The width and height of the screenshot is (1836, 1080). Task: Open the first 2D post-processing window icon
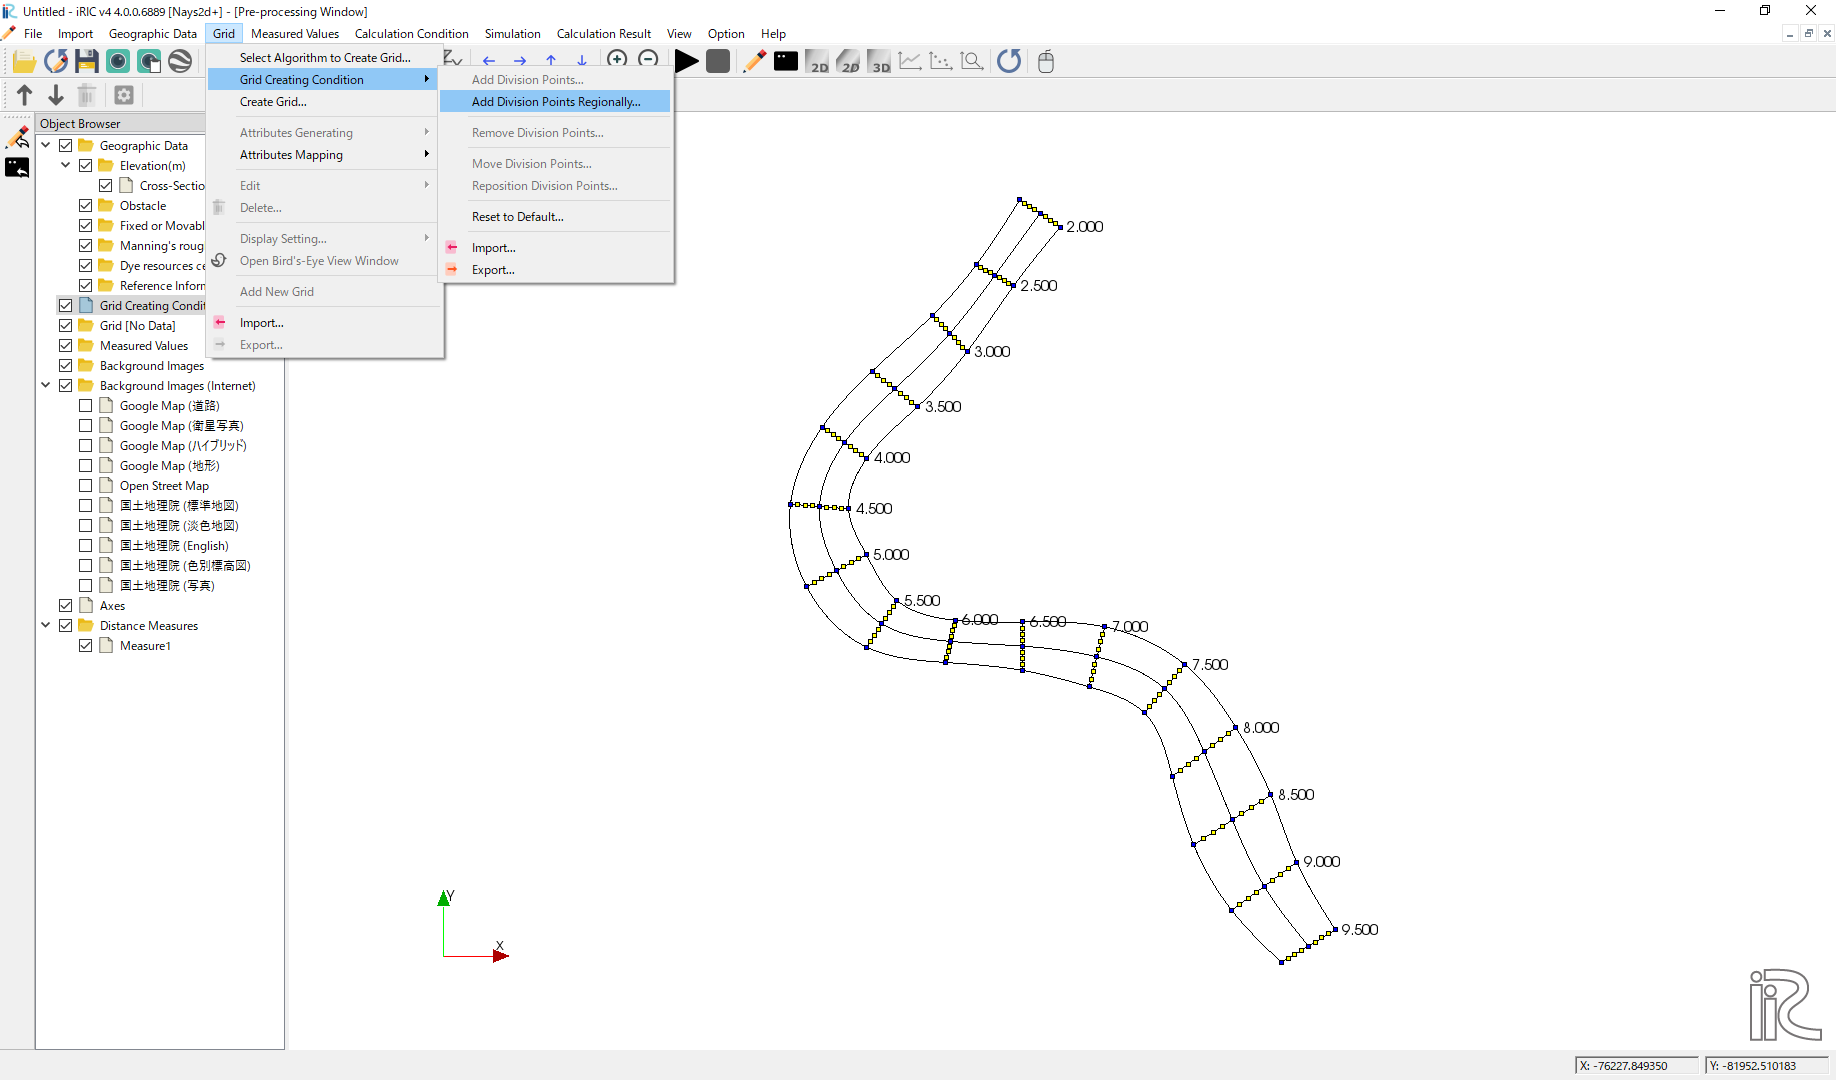pyautogui.click(x=817, y=61)
